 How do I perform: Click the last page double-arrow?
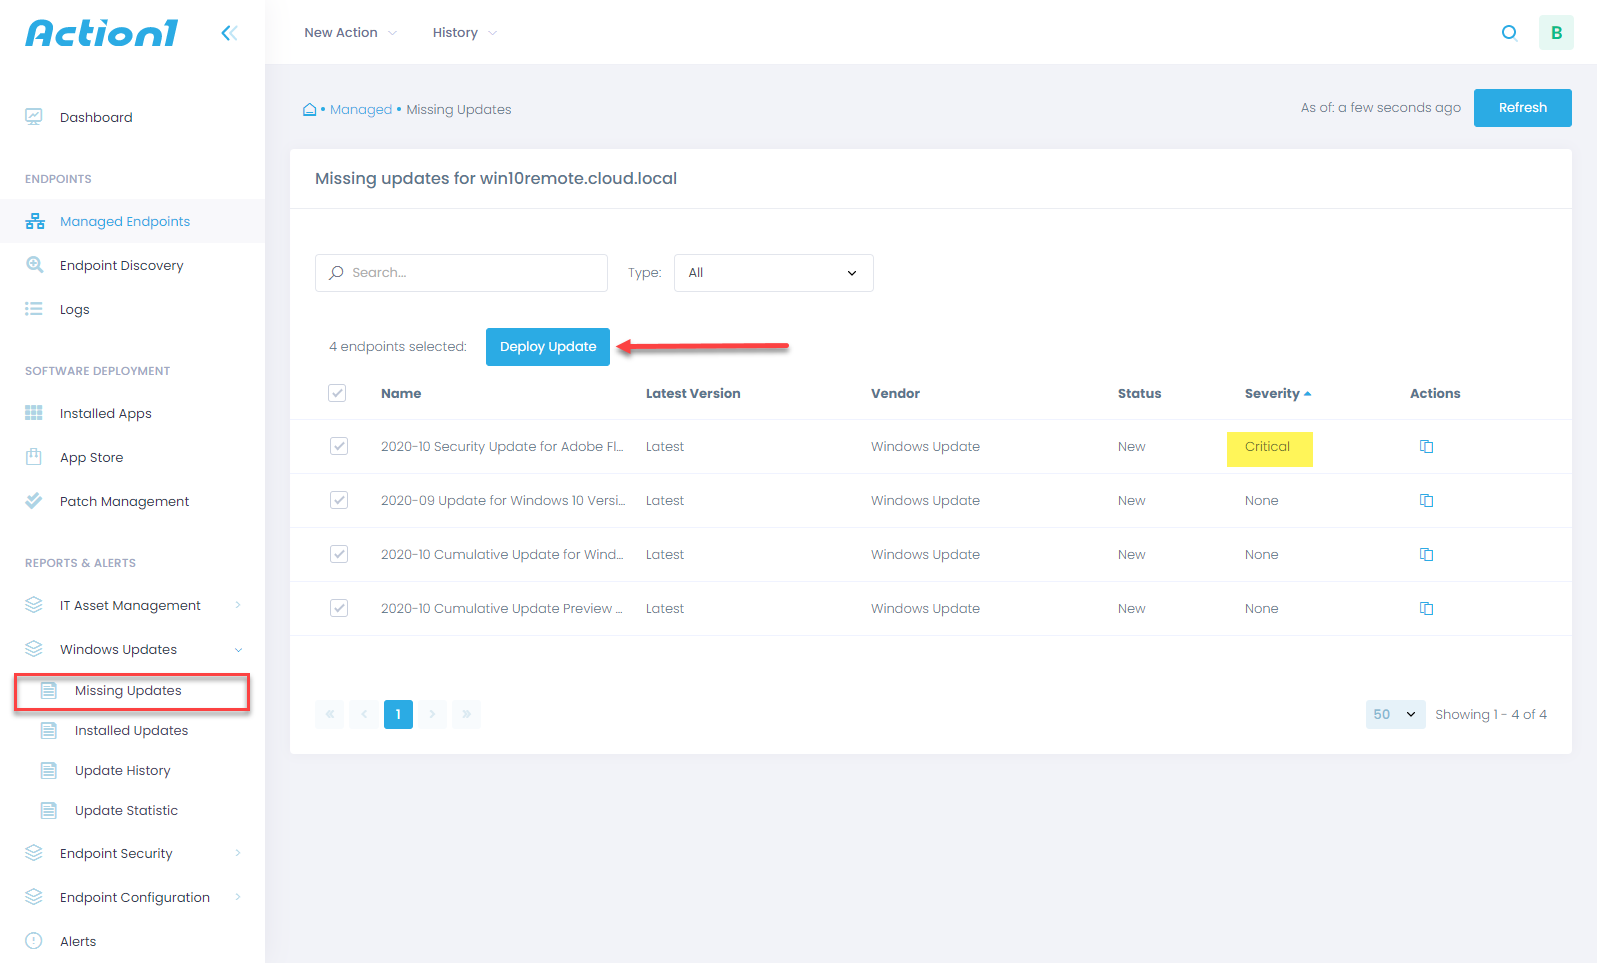[466, 714]
